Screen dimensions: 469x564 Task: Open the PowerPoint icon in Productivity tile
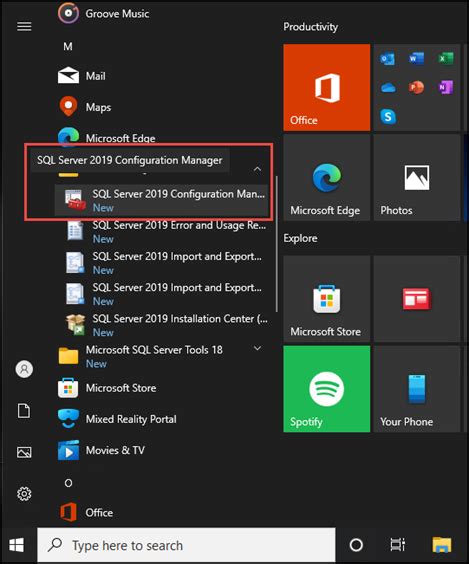point(416,87)
